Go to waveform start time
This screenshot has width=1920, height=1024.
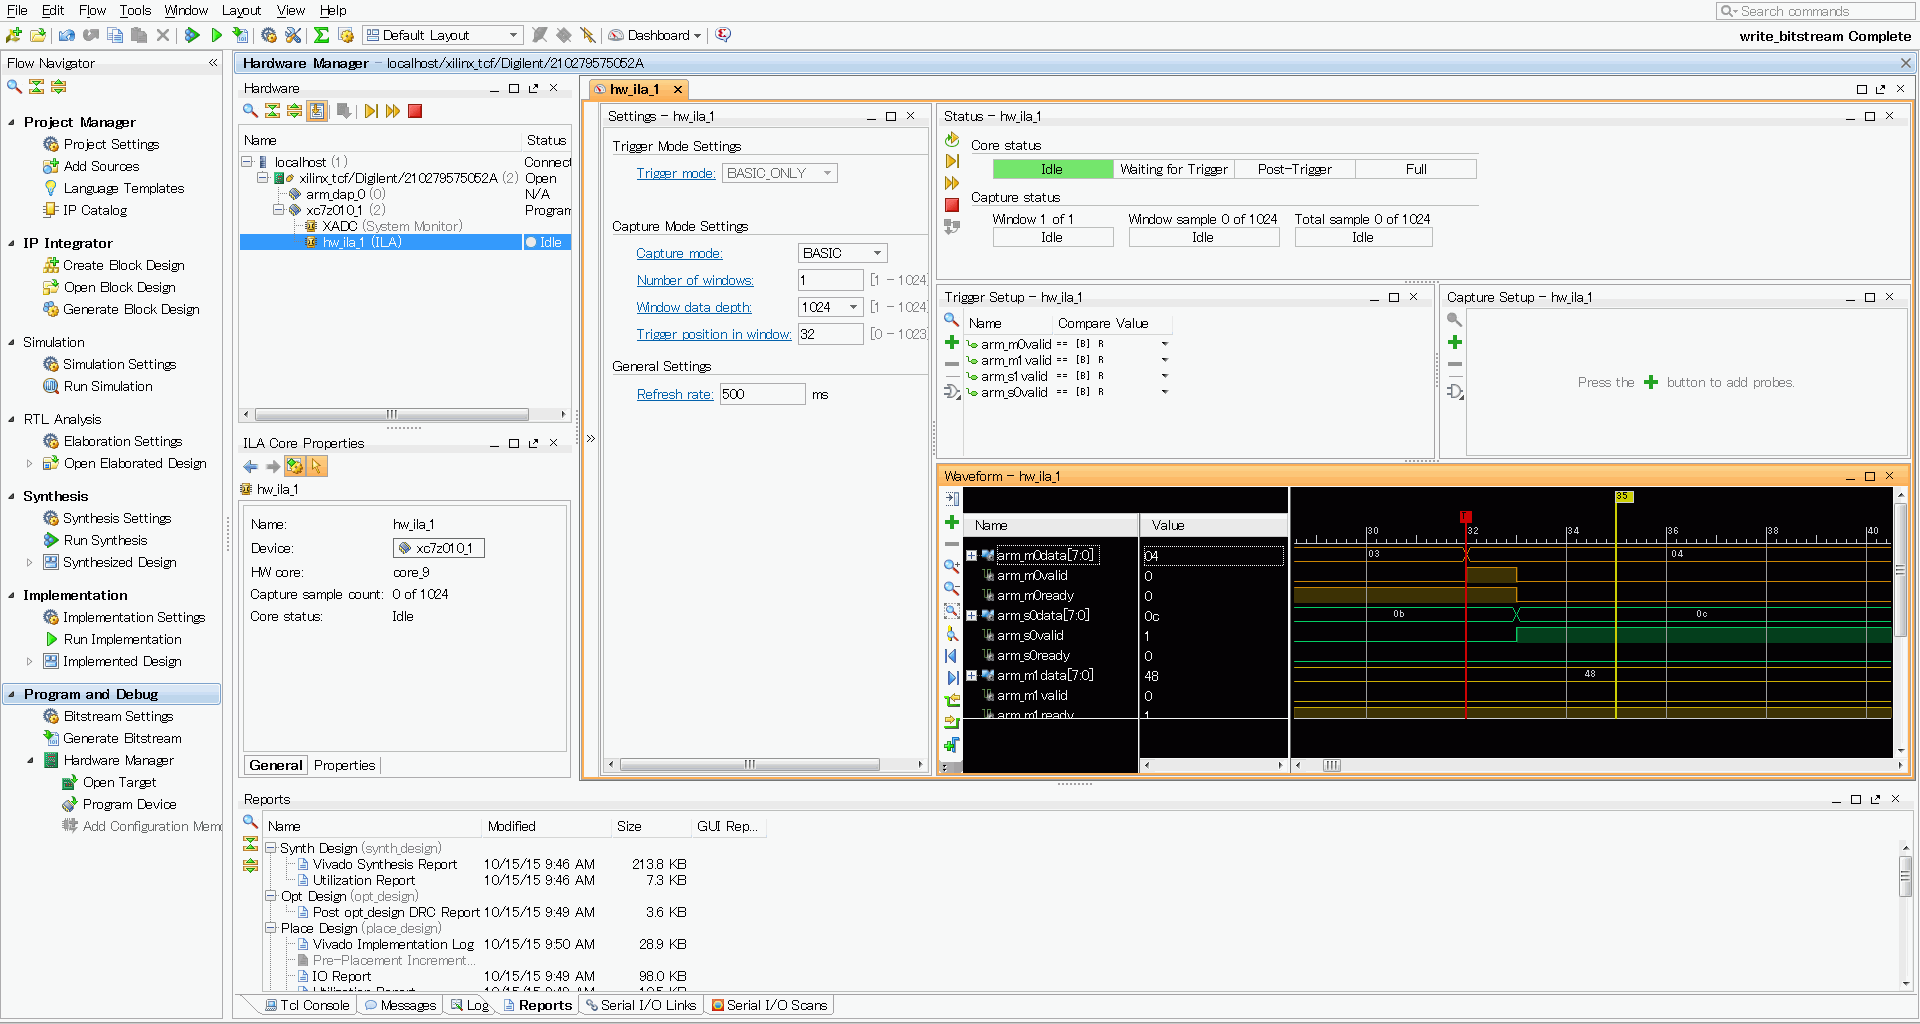tap(952, 656)
